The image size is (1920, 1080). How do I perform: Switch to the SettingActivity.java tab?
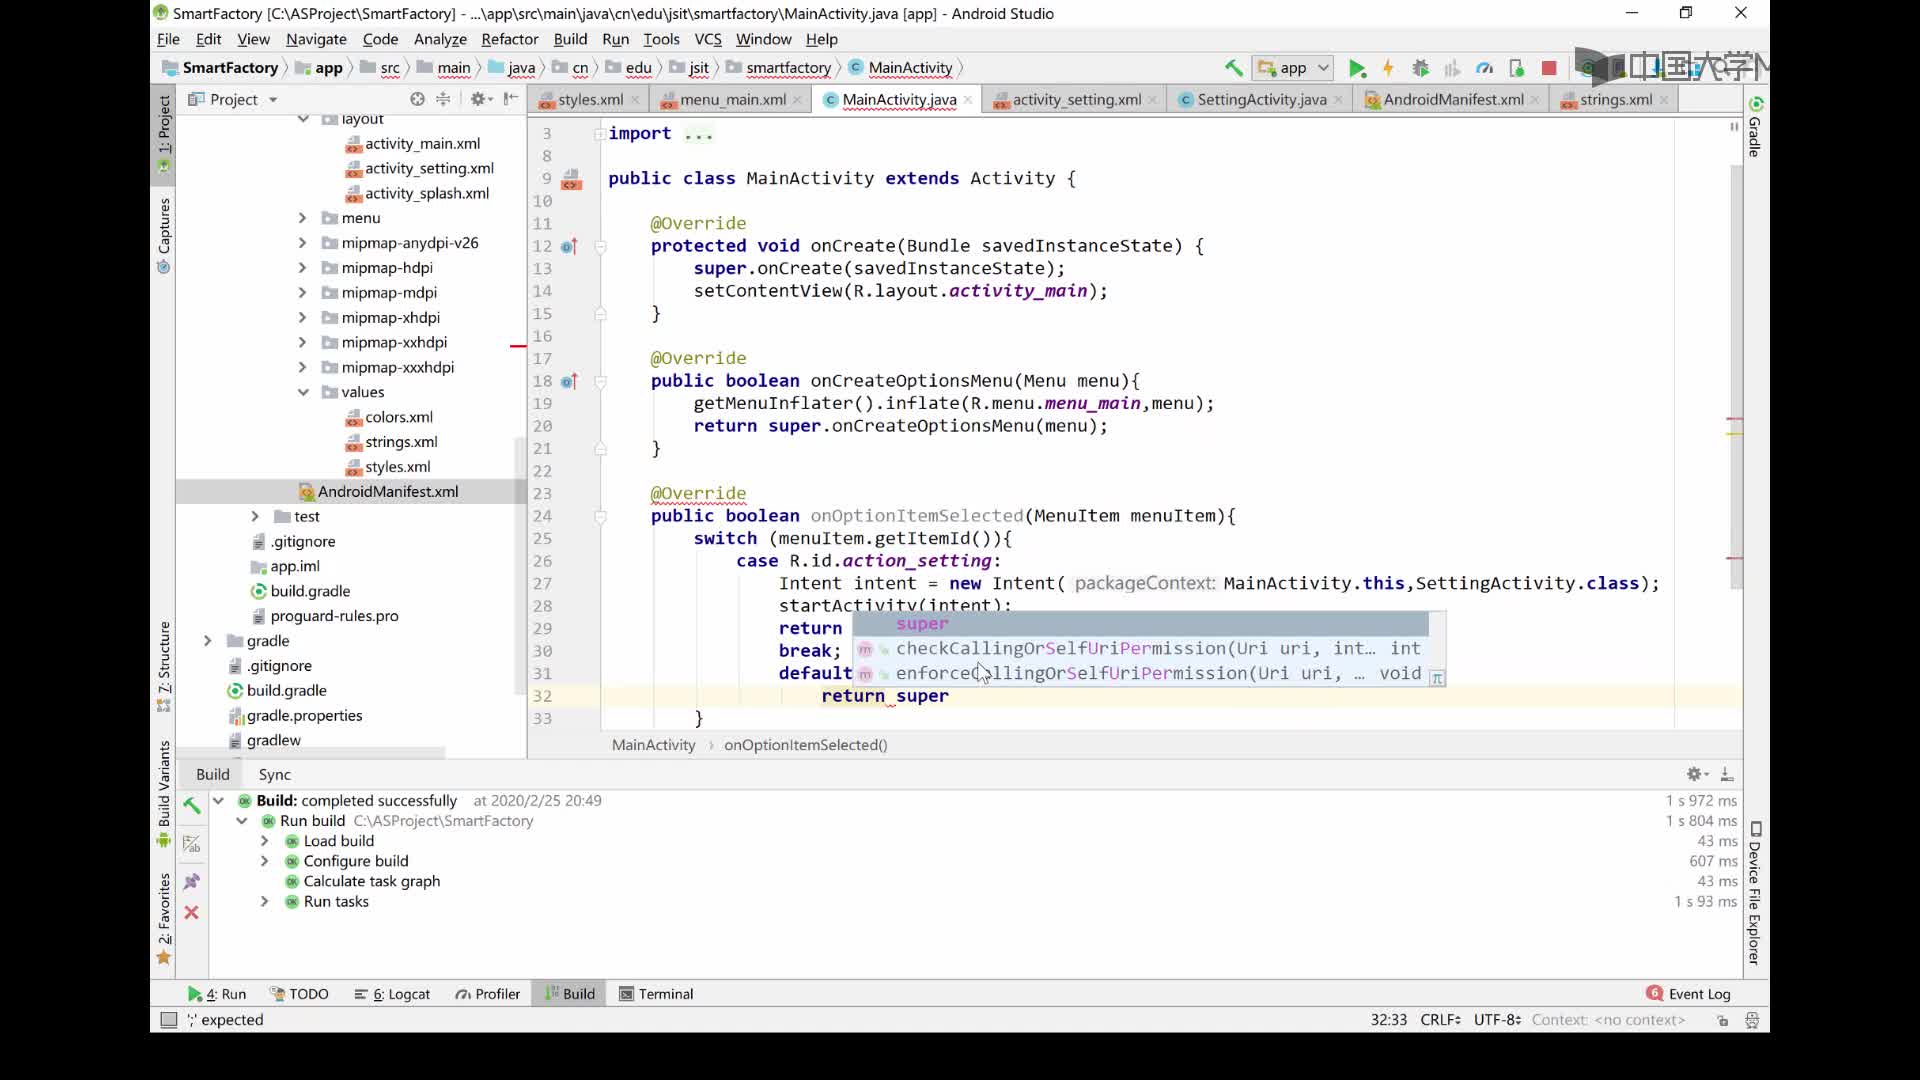point(1261,99)
